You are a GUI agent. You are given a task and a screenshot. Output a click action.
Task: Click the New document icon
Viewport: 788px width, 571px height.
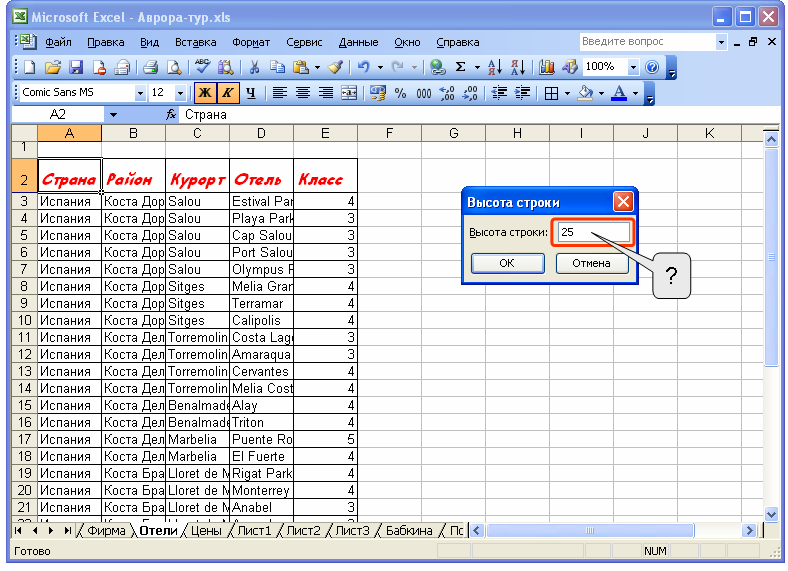30,67
